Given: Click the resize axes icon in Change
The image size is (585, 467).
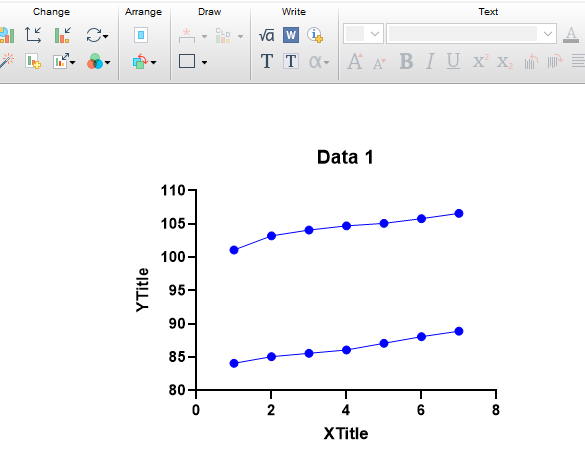Looking at the screenshot, I should click(33, 35).
